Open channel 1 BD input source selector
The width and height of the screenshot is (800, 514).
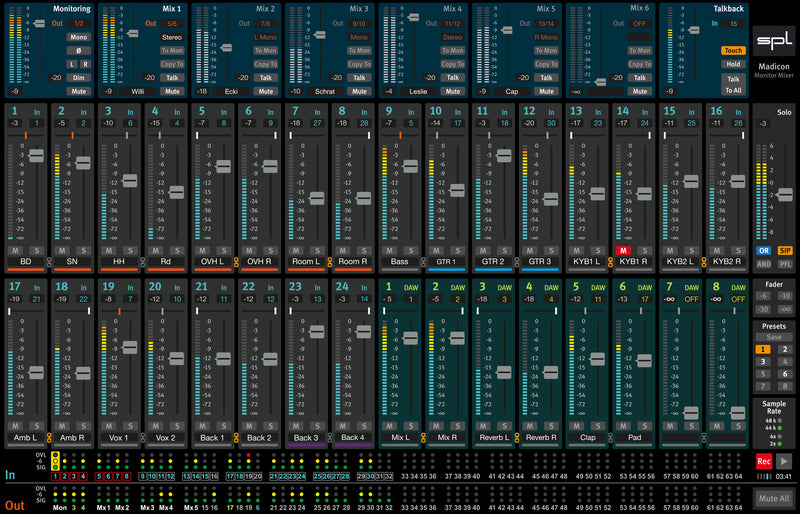[36, 123]
